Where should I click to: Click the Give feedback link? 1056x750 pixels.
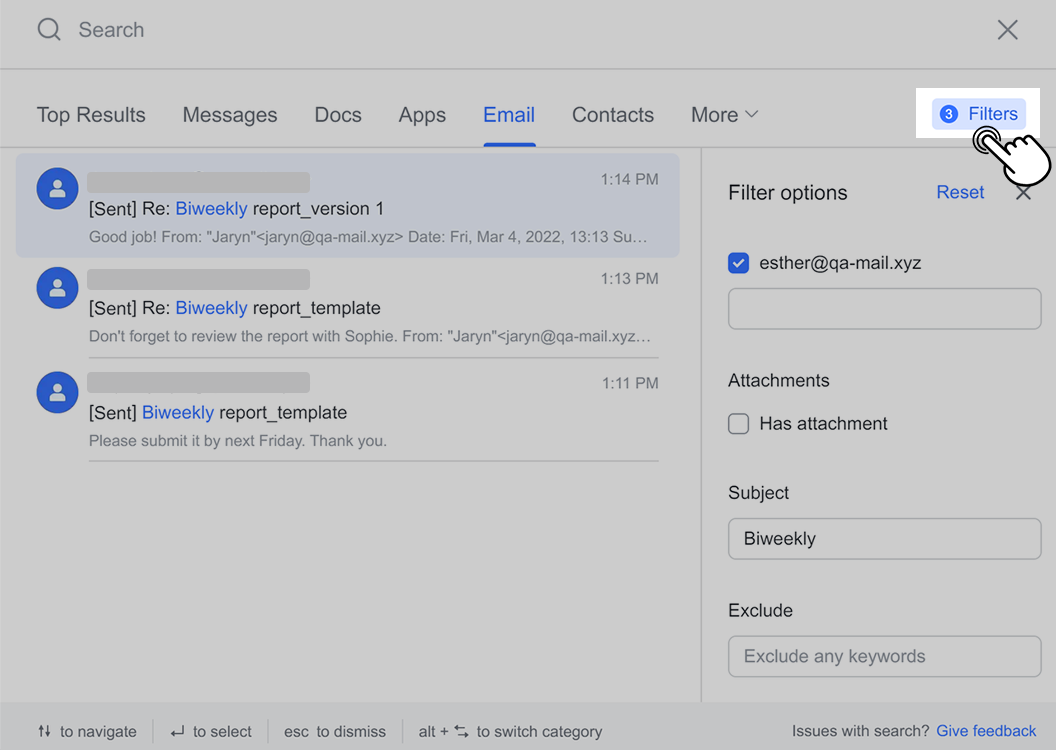pyautogui.click(x=986, y=731)
